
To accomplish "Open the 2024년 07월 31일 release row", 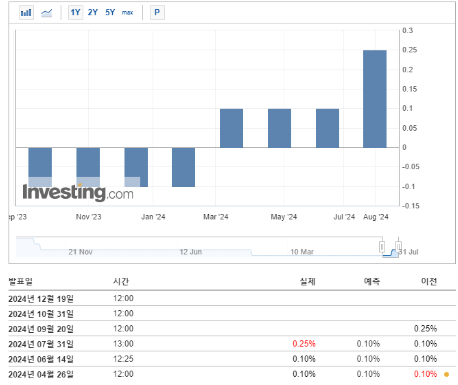I will pos(232,344).
